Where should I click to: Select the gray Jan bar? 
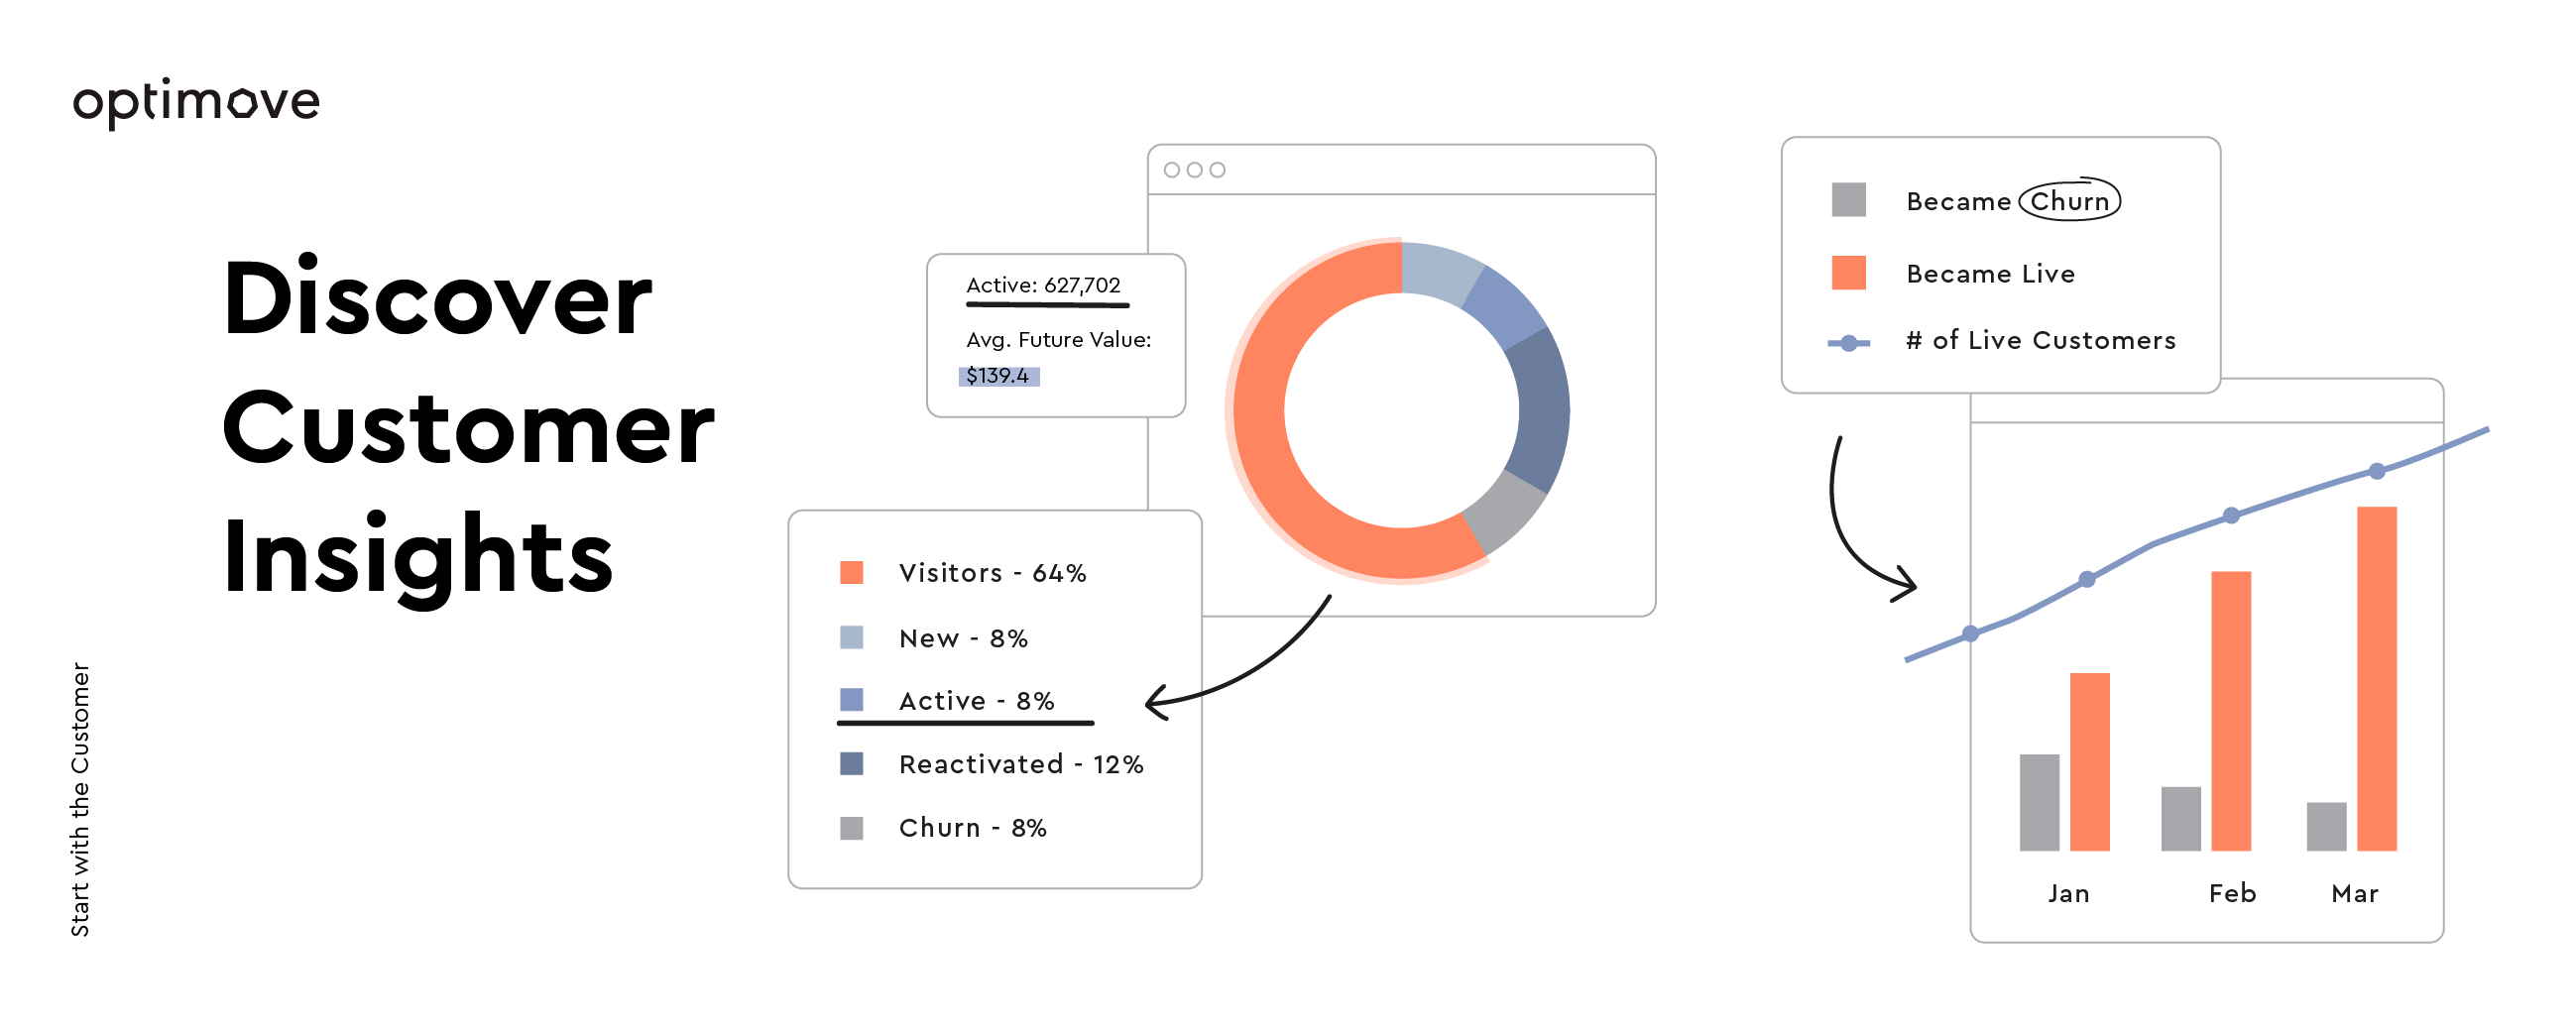coord(2039,802)
